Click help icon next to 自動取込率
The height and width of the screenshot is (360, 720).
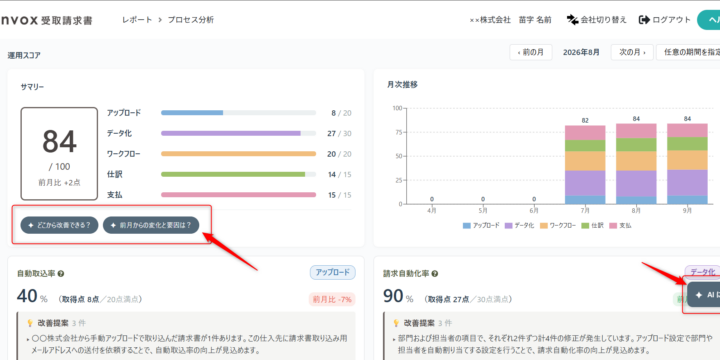pyautogui.click(x=61, y=274)
